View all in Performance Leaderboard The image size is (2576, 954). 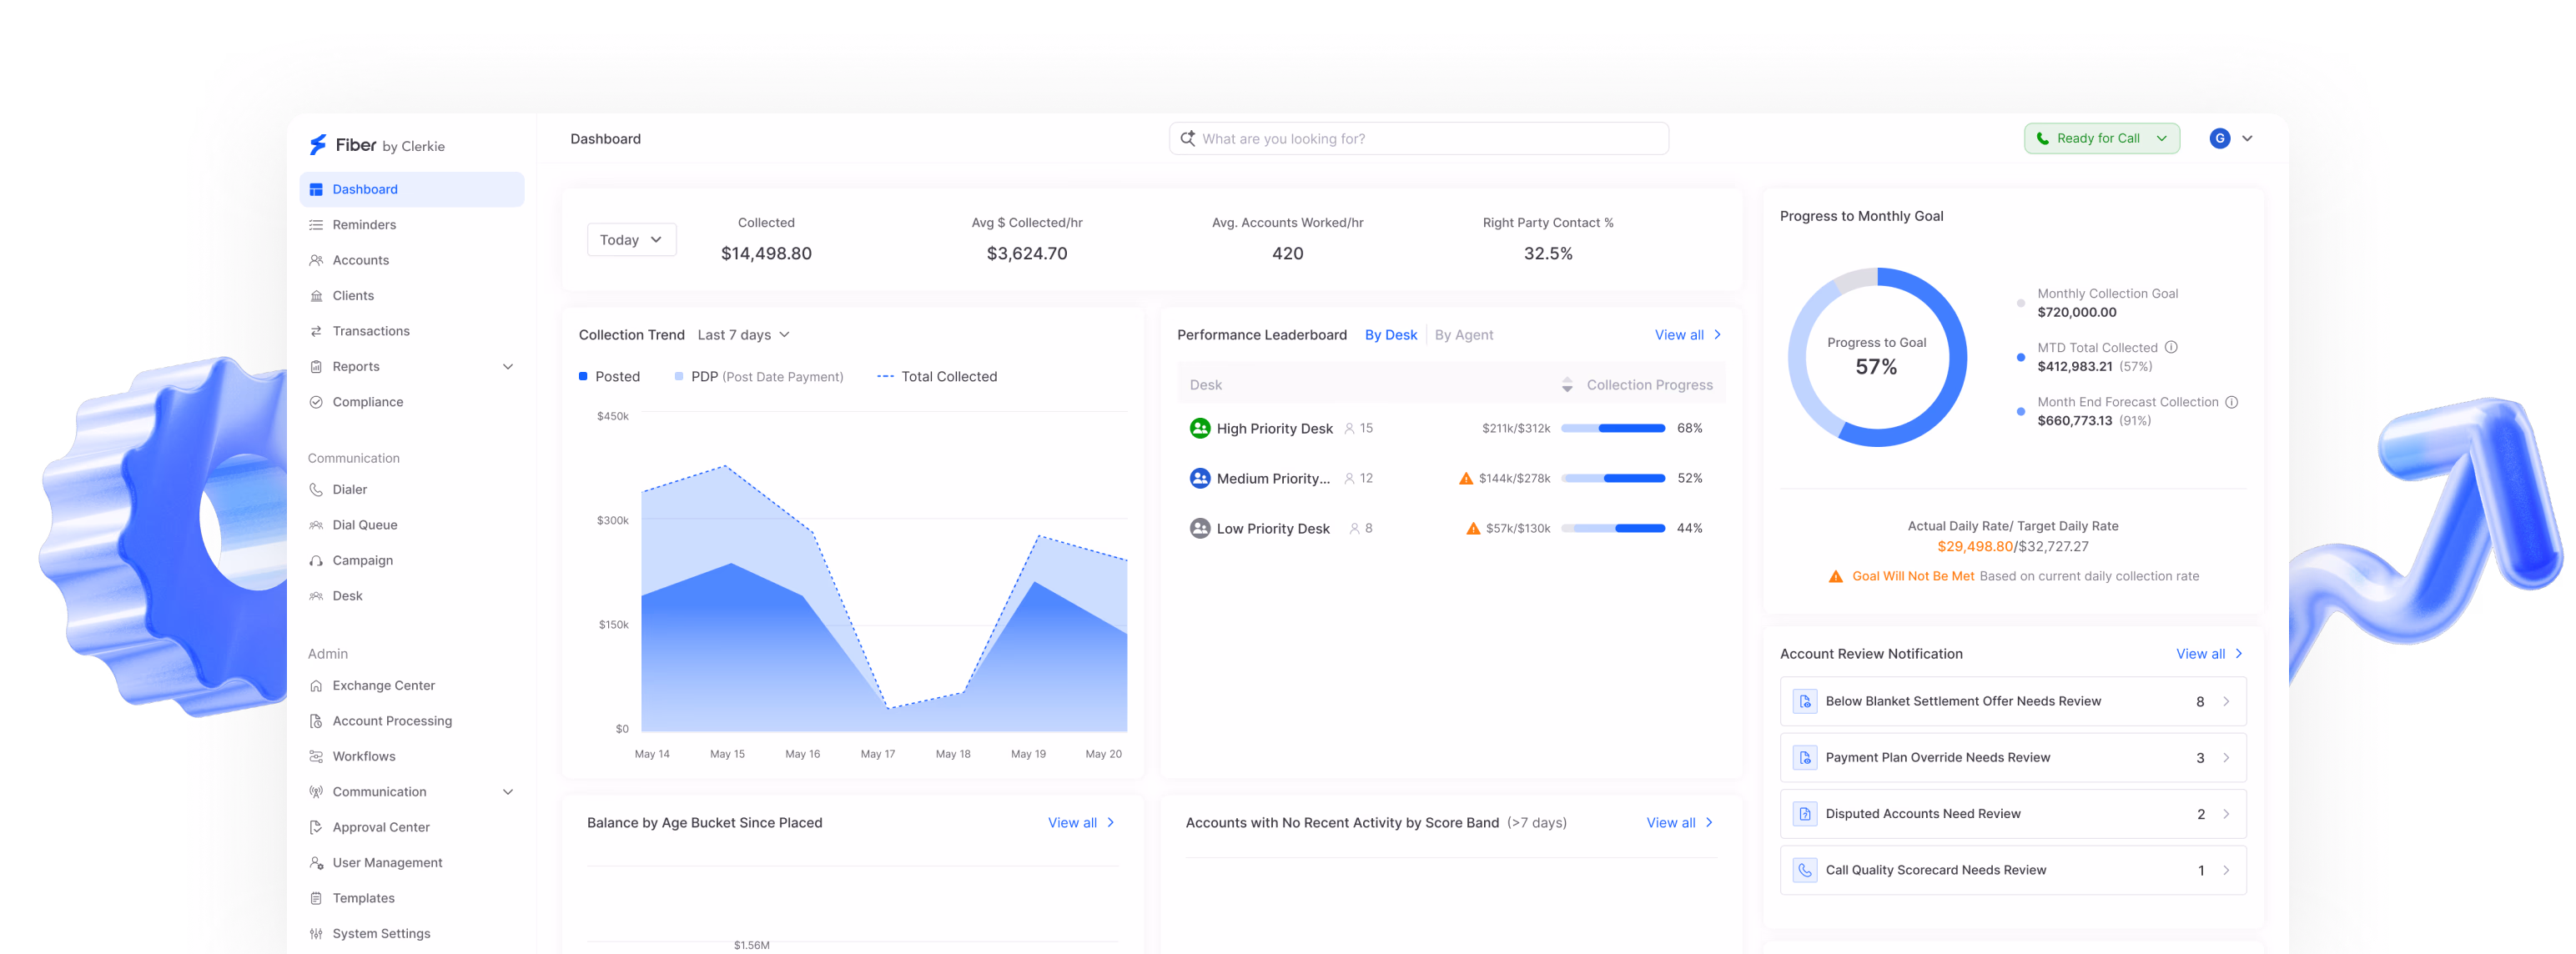[x=1687, y=335]
